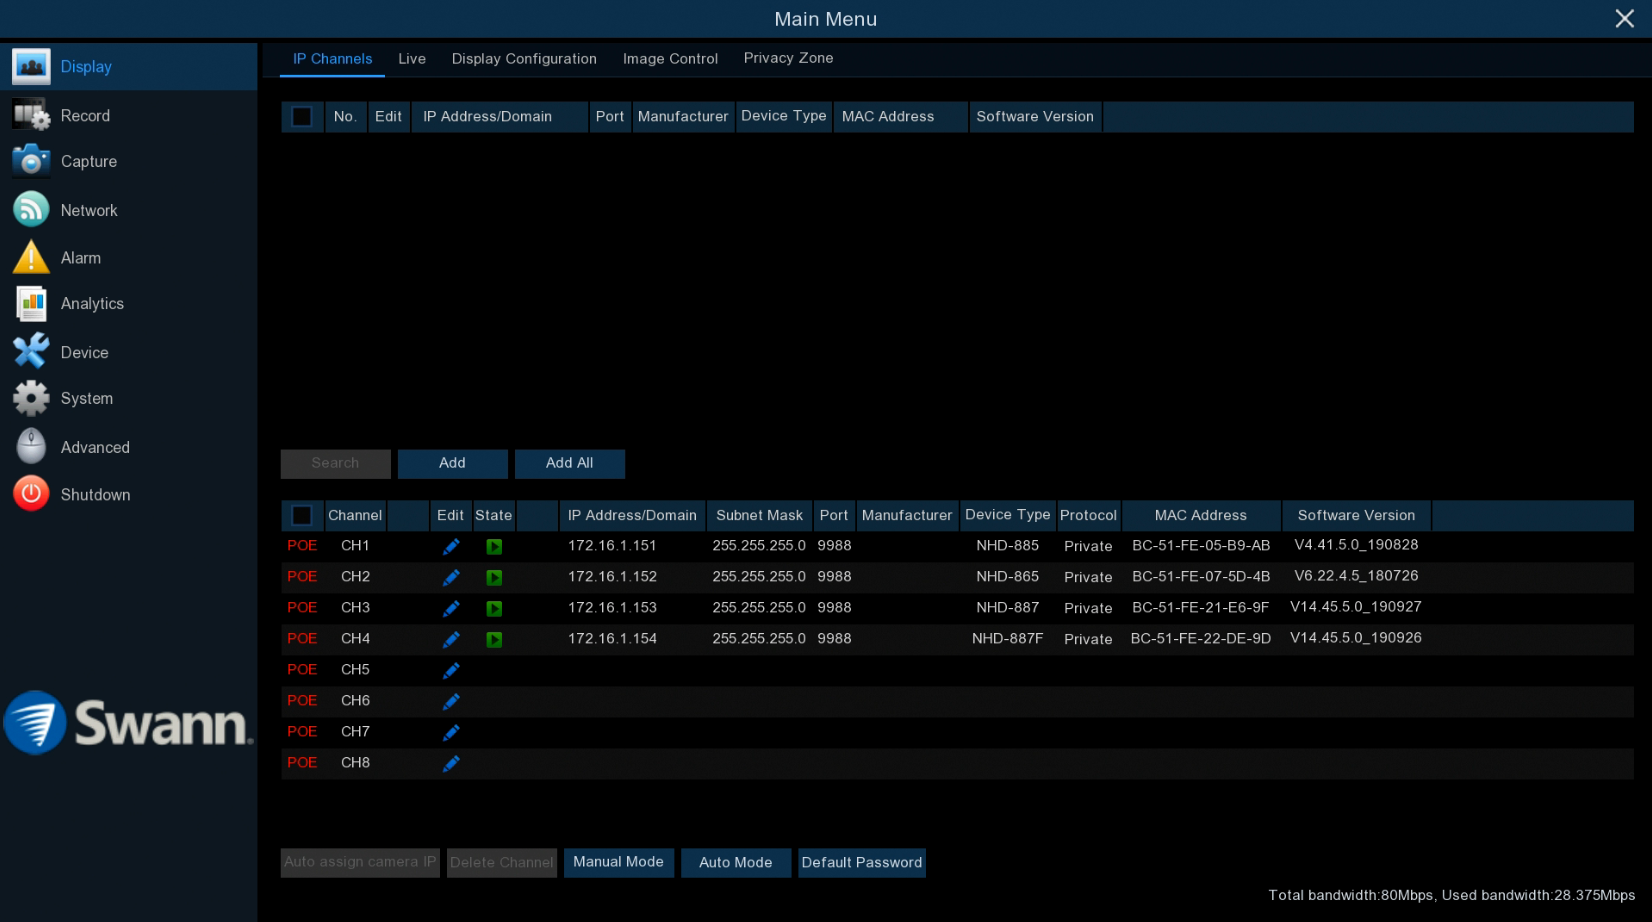Click CH3 green state play icon
1652x922 pixels.
(x=494, y=608)
